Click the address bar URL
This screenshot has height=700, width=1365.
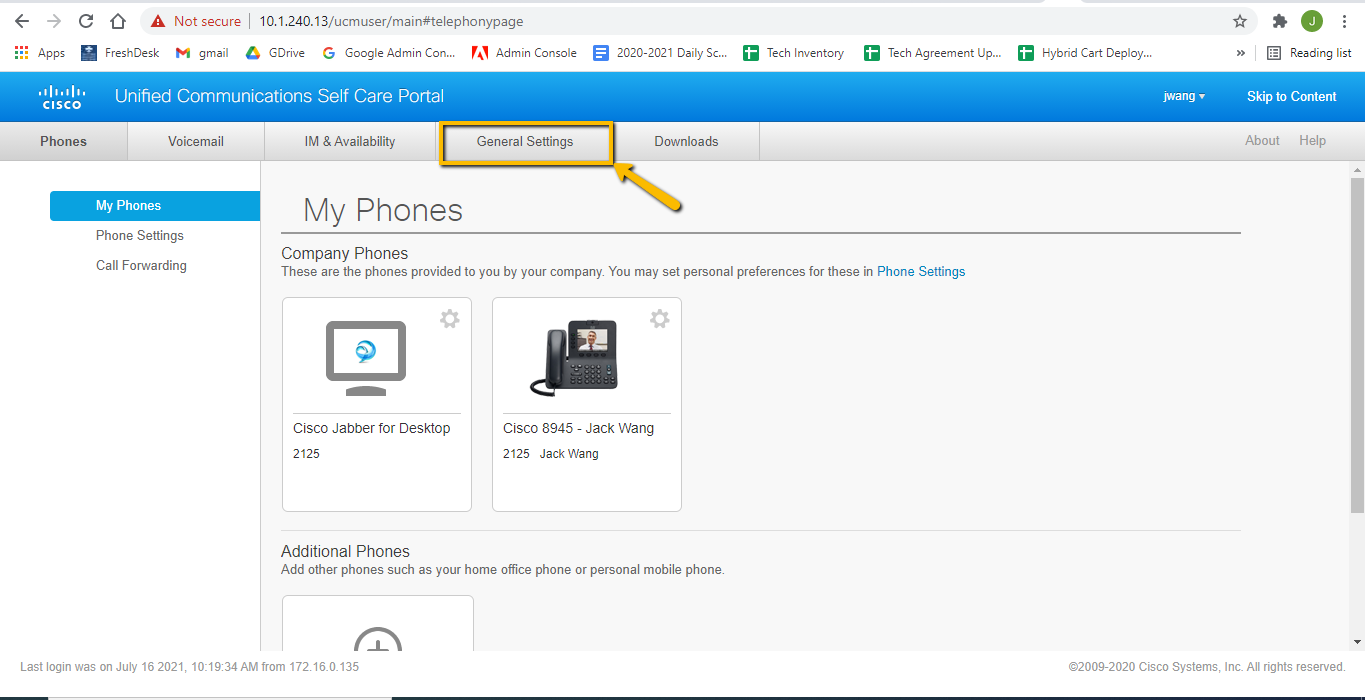click(391, 21)
